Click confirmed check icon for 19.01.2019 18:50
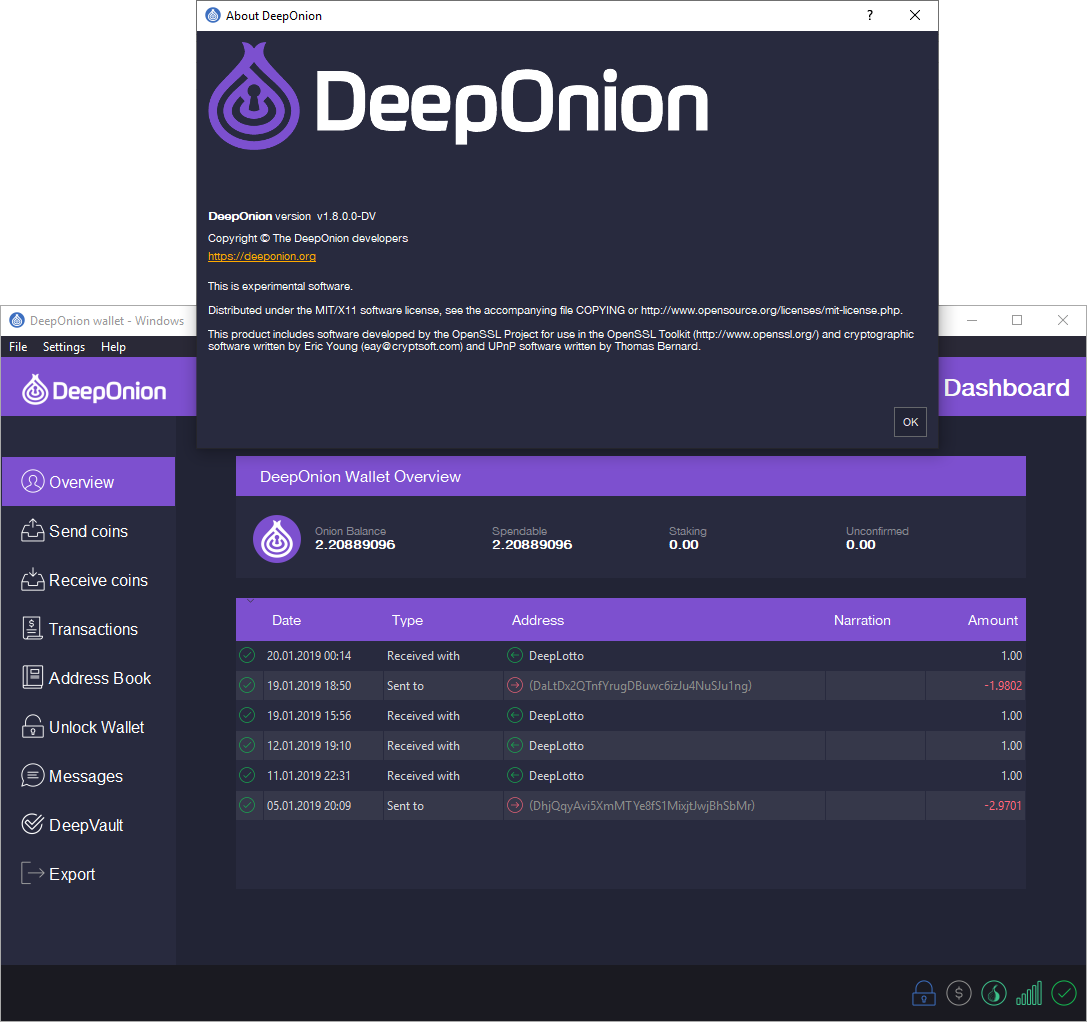Screen dimensions: 1087x1022 click(x=247, y=685)
